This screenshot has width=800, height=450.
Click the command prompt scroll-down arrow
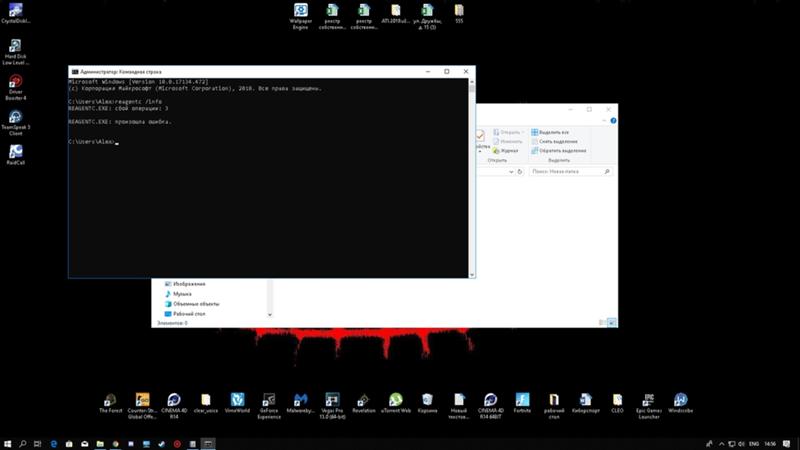472,275
